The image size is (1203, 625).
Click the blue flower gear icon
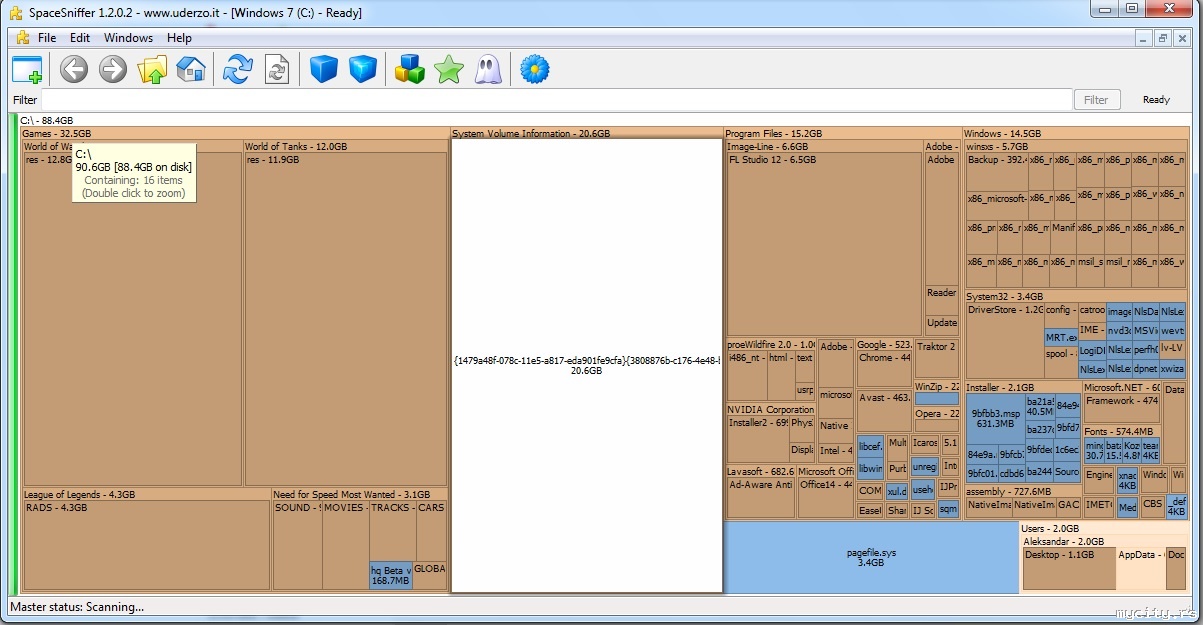pyautogui.click(x=535, y=69)
